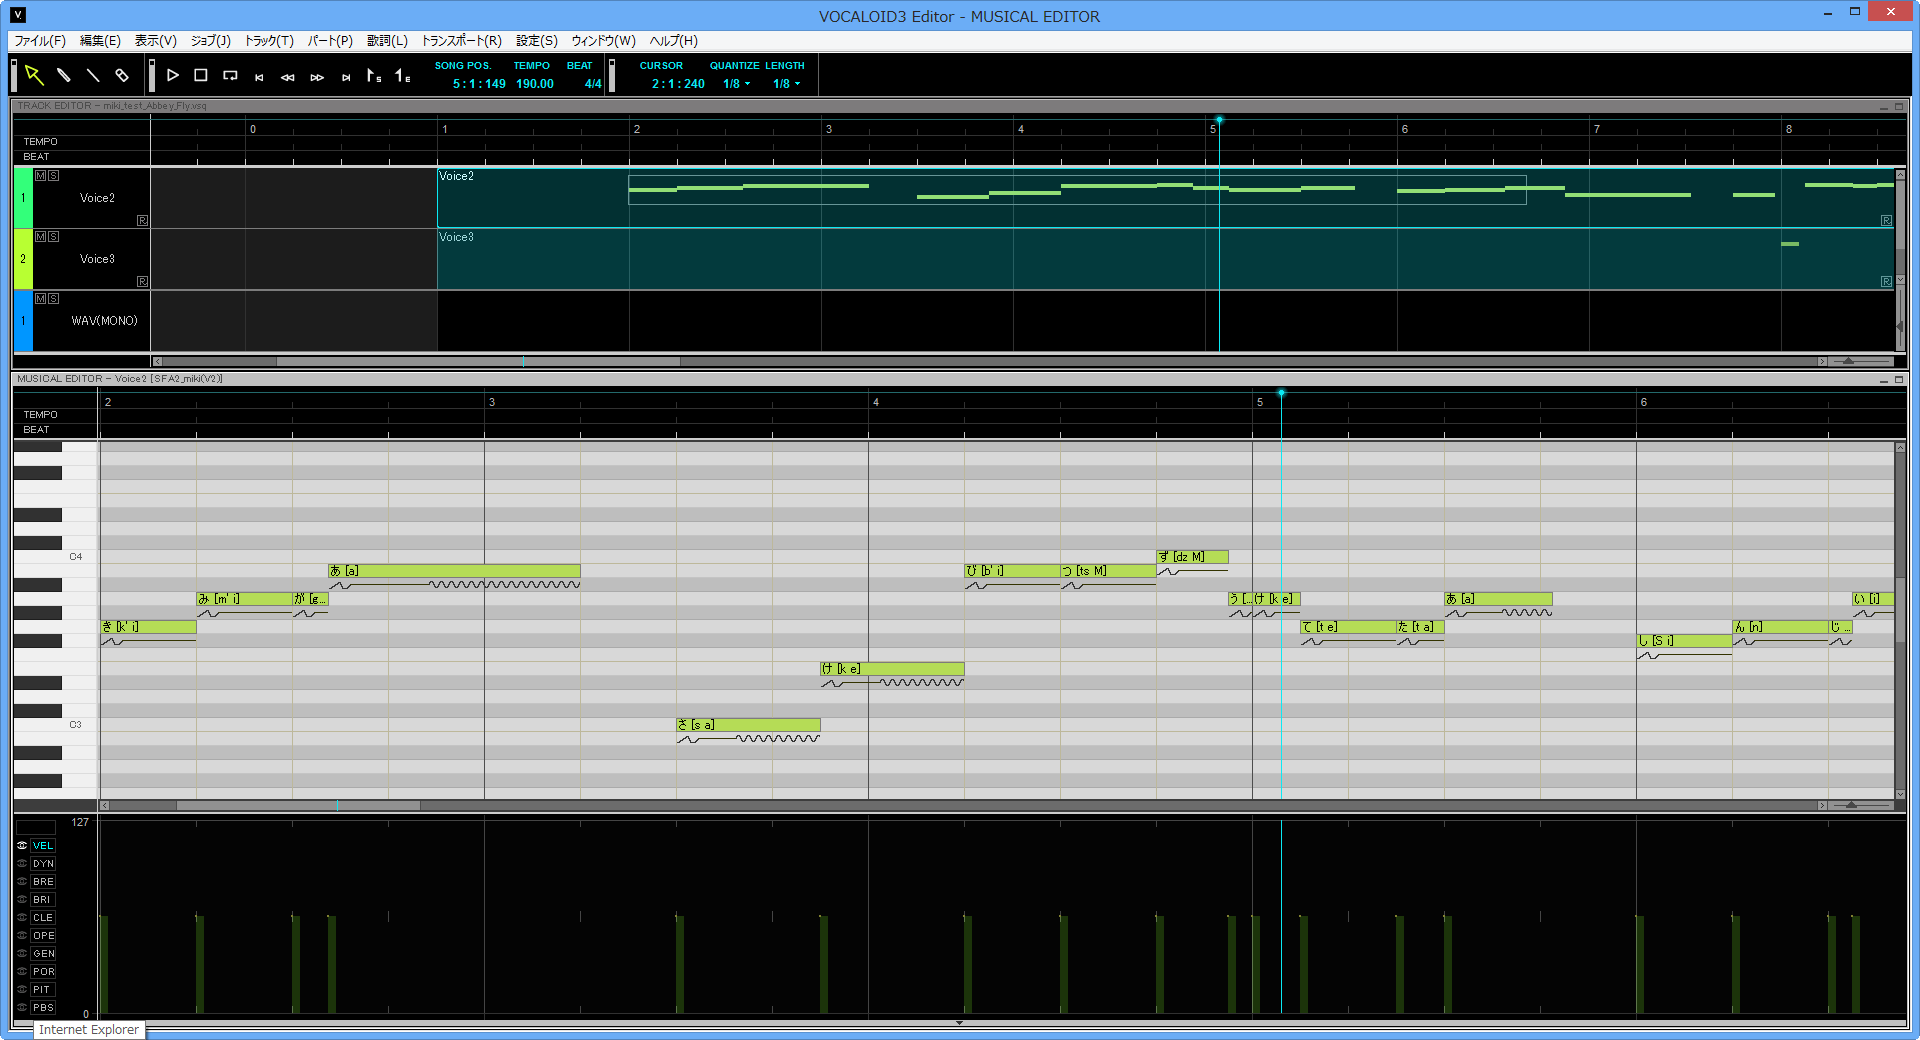Mute the Voice2 track
This screenshot has height=1040, width=1920.
pyautogui.click(x=41, y=176)
